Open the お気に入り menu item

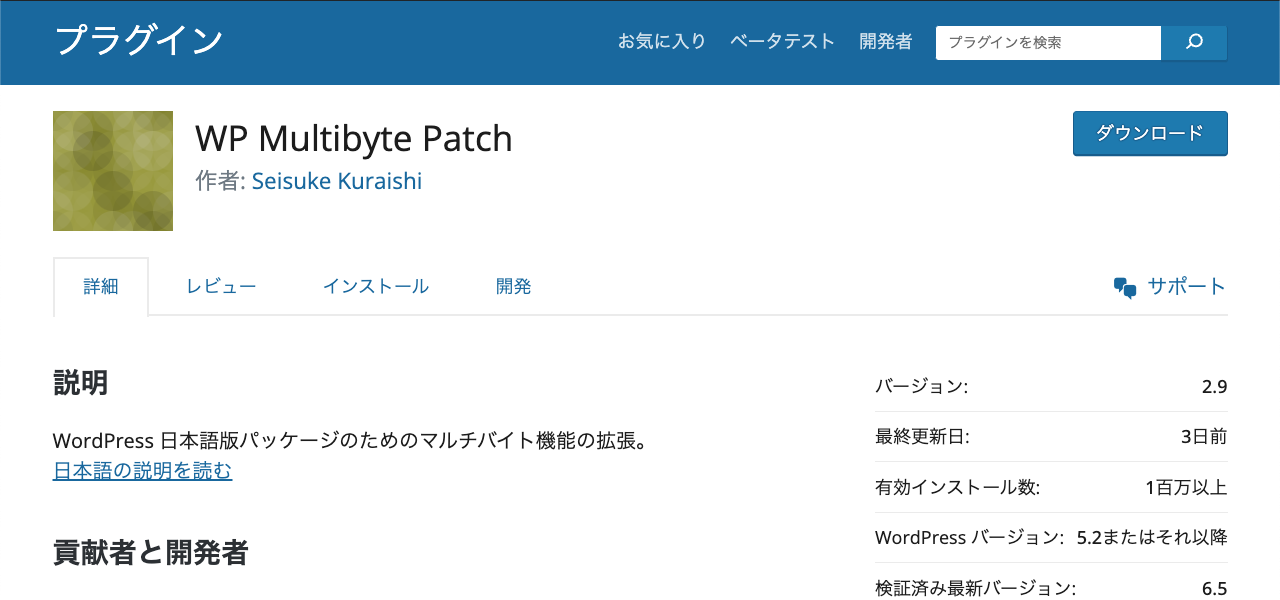point(662,42)
